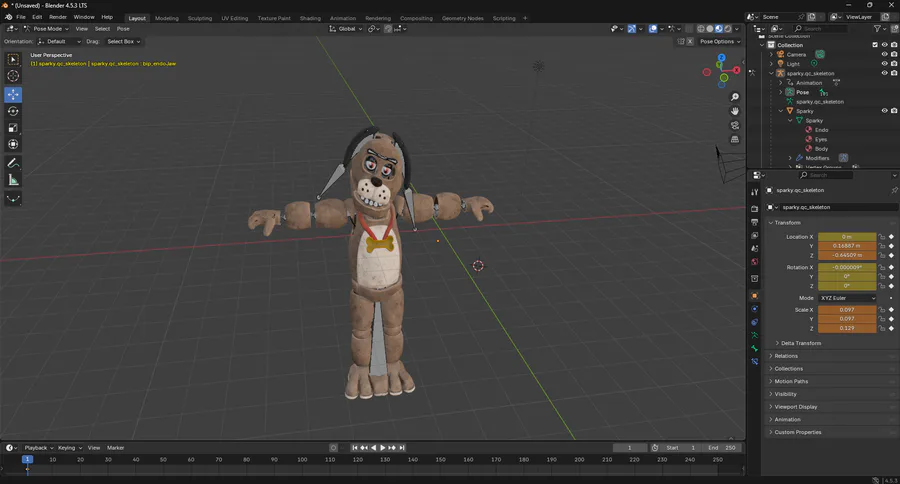Activate the Scale tool
Screen dimensions: 900x484
coord(13,127)
